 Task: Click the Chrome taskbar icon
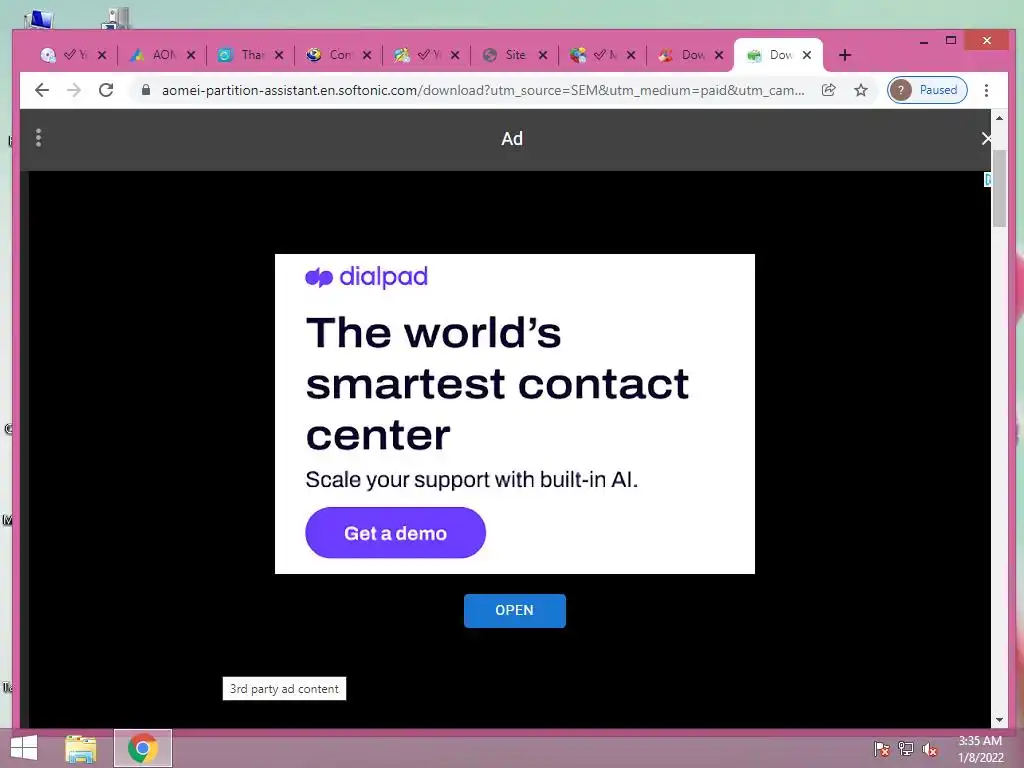pos(142,748)
